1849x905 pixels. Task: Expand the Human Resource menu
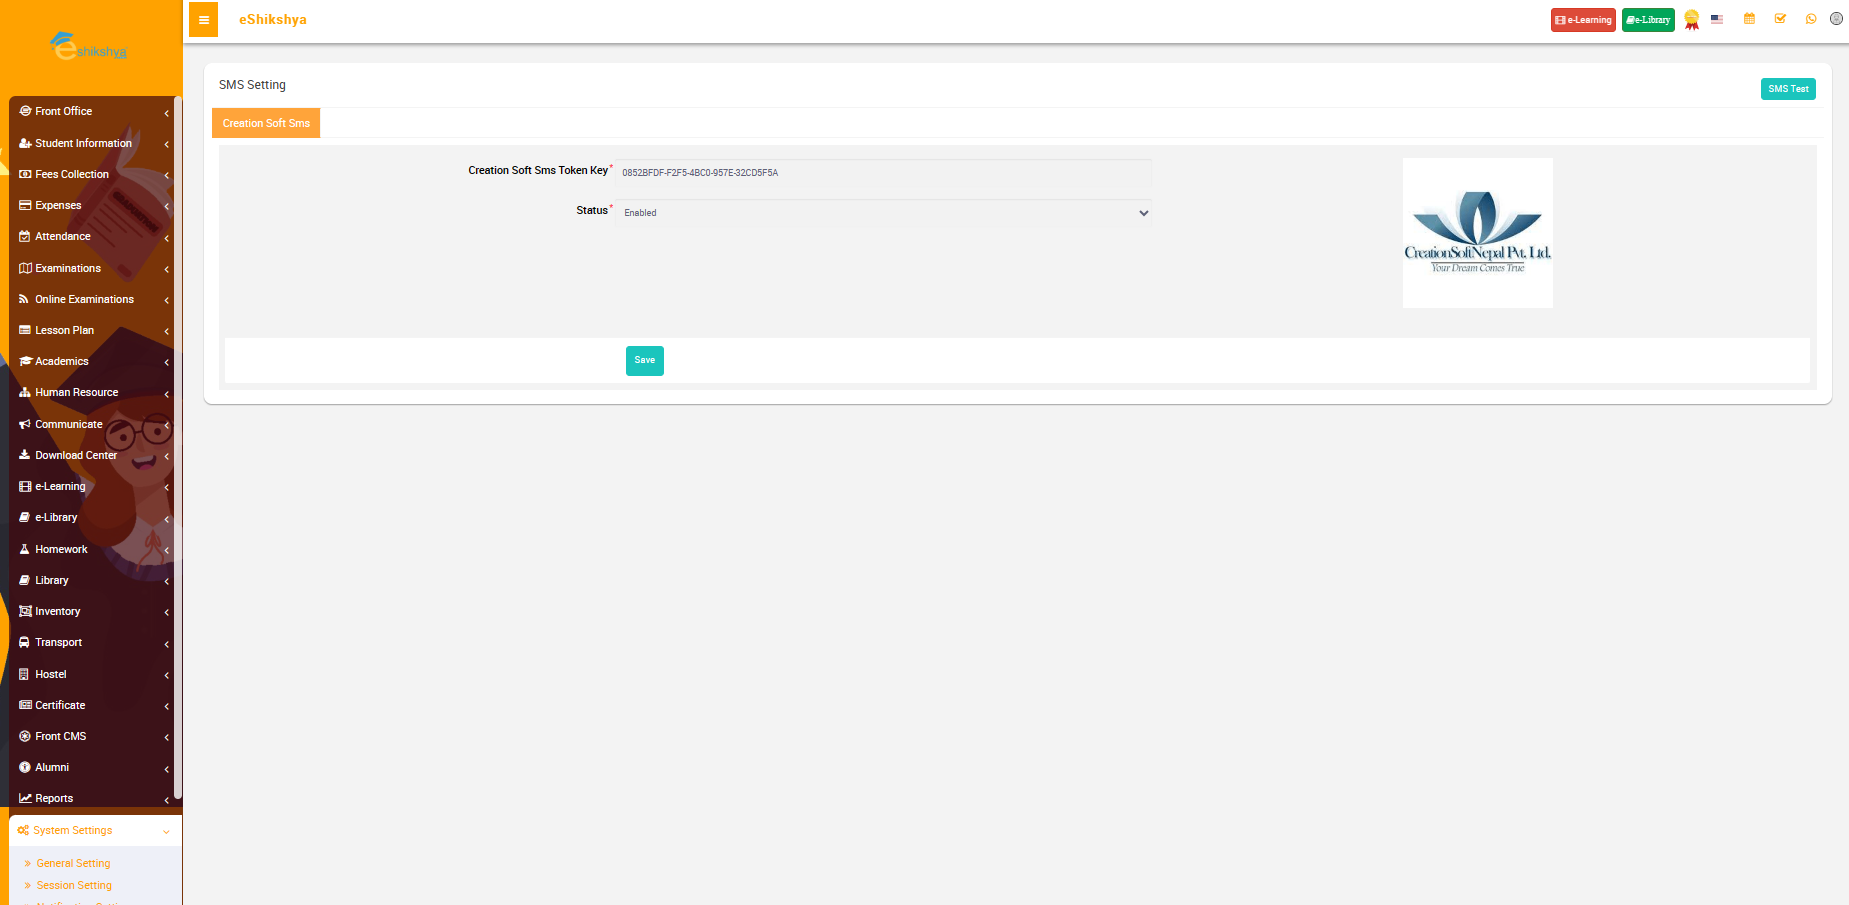tap(76, 392)
